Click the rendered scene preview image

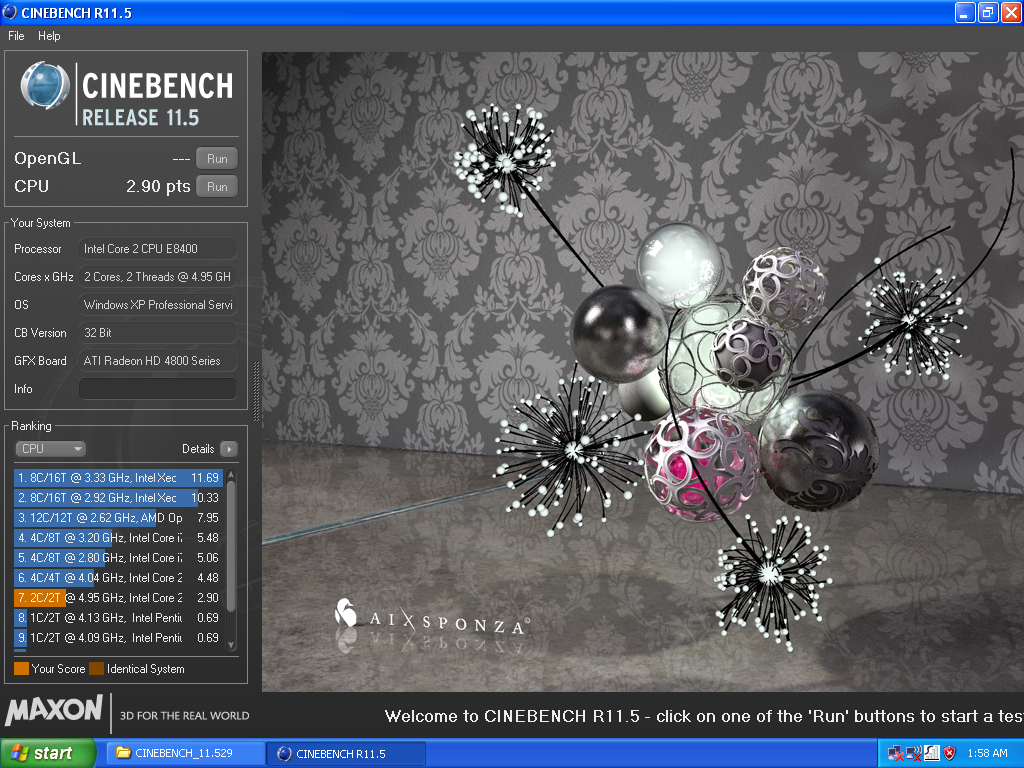[x=643, y=372]
